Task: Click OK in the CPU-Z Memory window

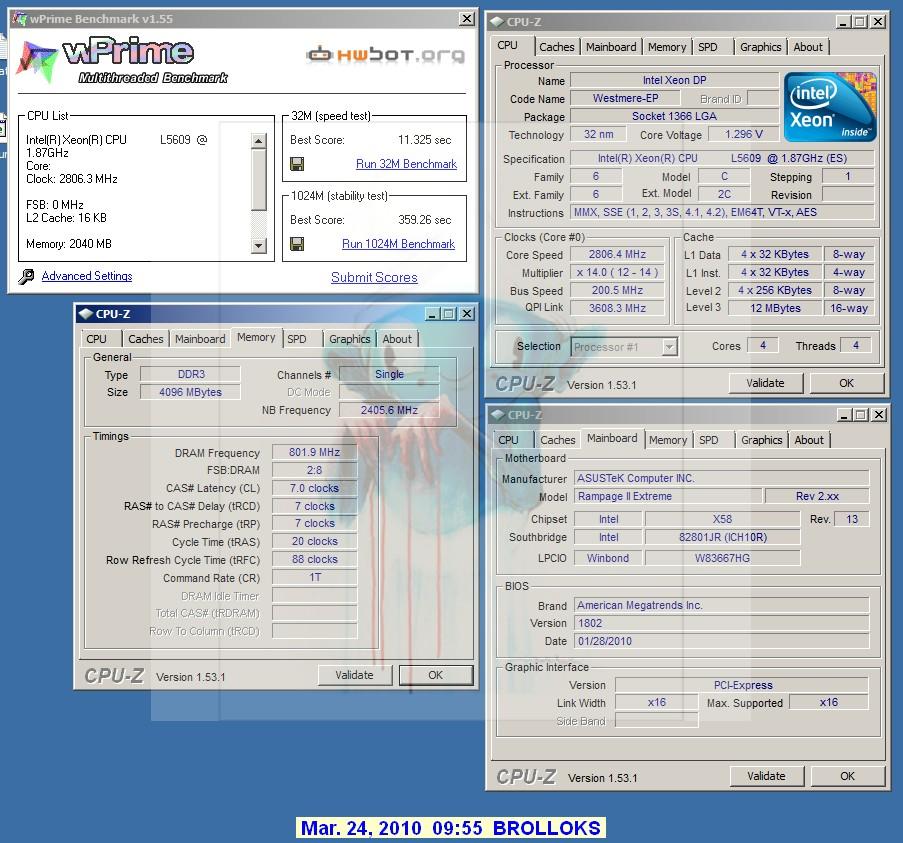Action: click(x=435, y=675)
